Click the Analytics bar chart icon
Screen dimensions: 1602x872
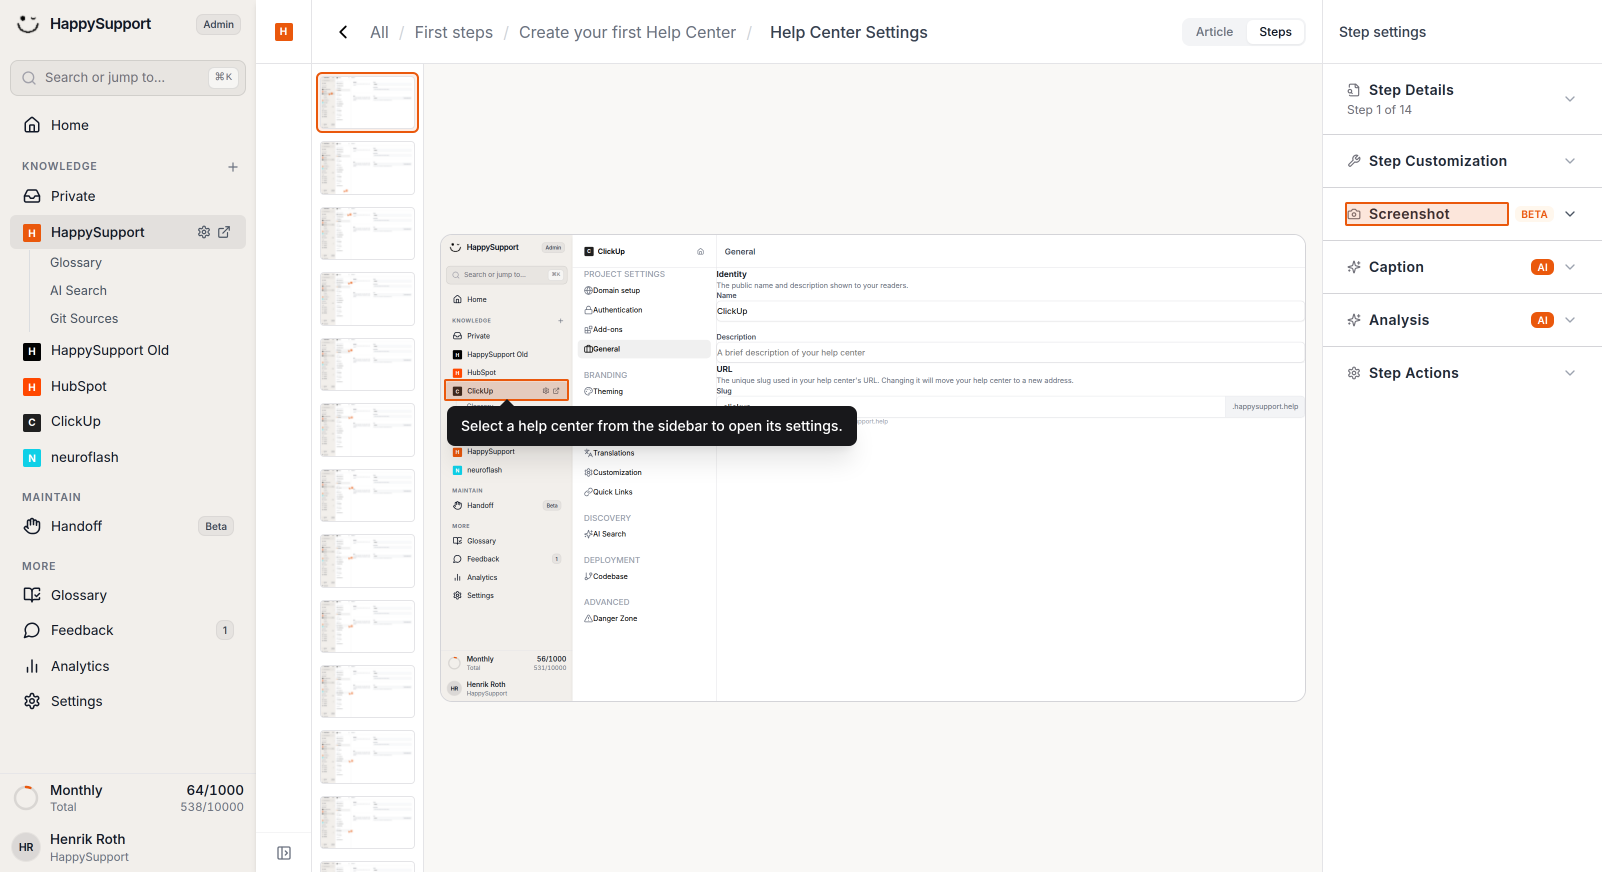pyautogui.click(x=32, y=666)
